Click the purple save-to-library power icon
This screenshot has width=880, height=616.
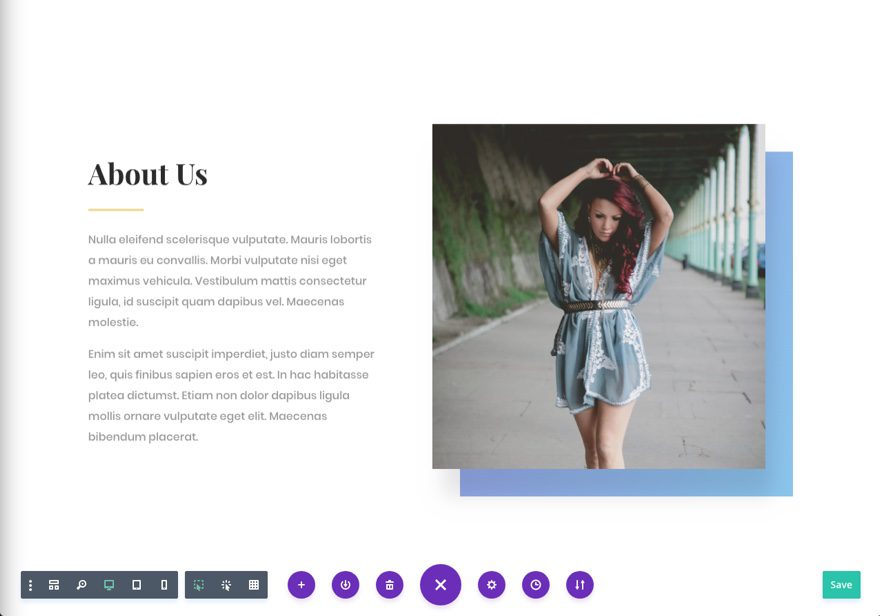tap(345, 585)
